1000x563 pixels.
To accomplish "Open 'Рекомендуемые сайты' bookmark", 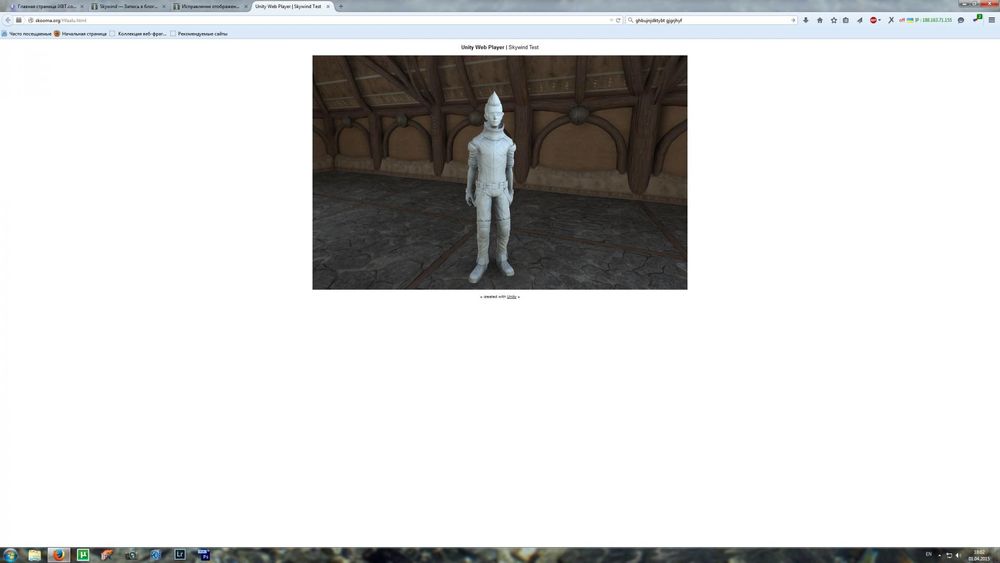I will (x=198, y=34).
